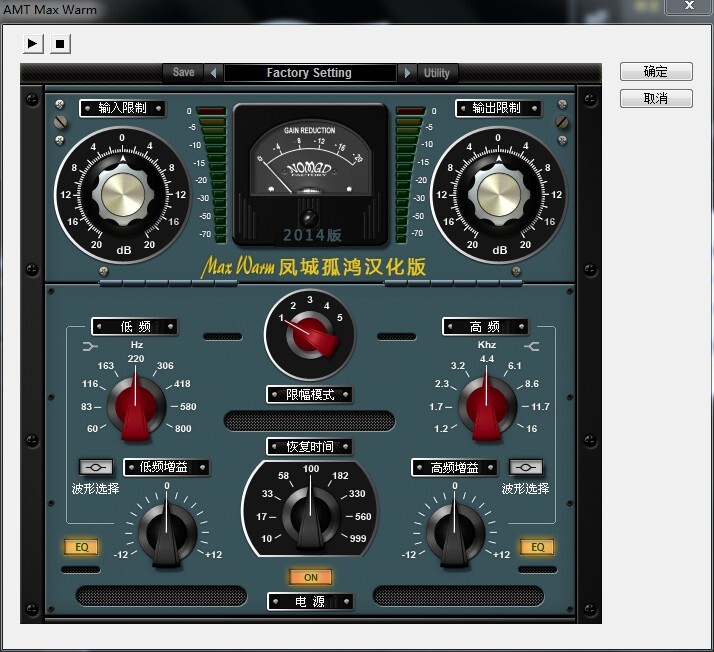The height and width of the screenshot is (652, 714).
Task: Click the 取消 cancel button
Action: pos(656,98)
